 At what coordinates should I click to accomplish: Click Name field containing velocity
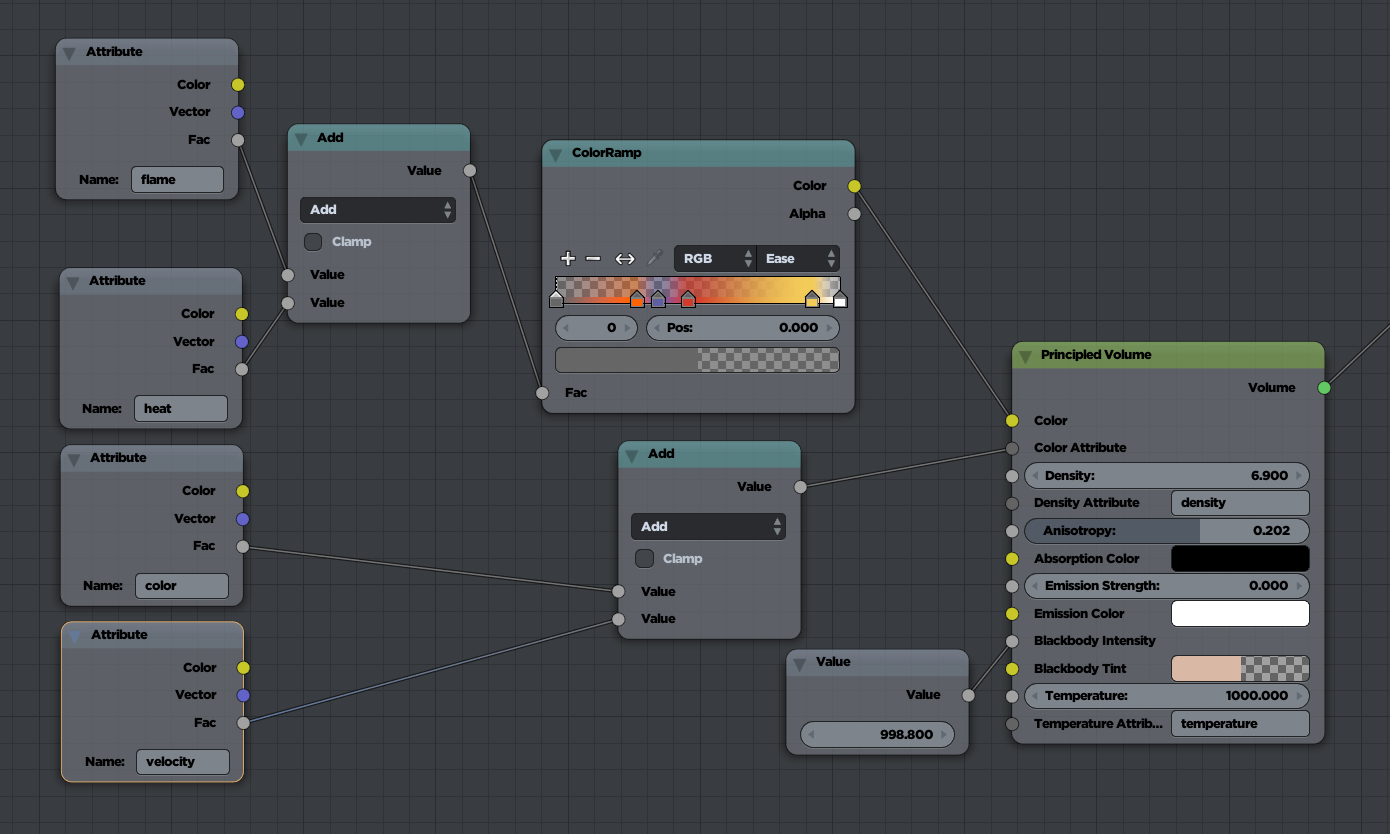(183, 762)
